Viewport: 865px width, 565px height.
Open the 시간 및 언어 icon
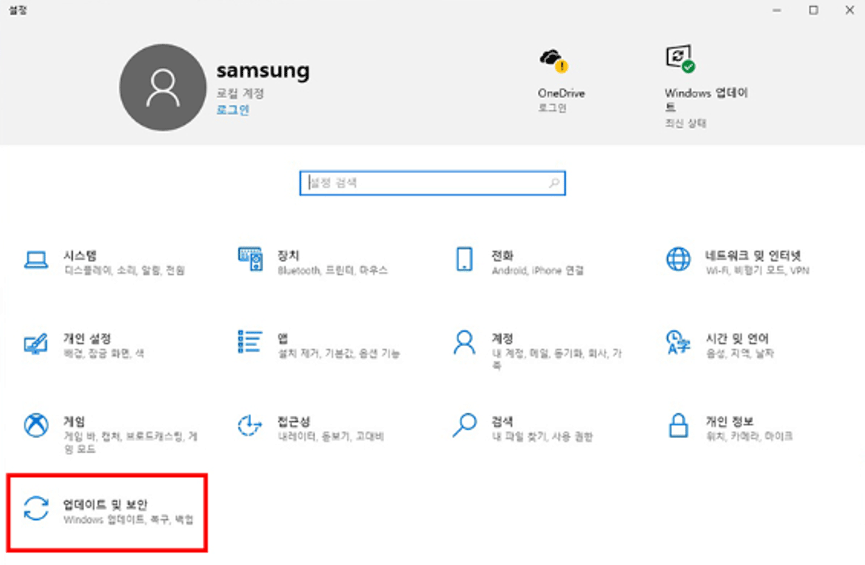point(679,342)
